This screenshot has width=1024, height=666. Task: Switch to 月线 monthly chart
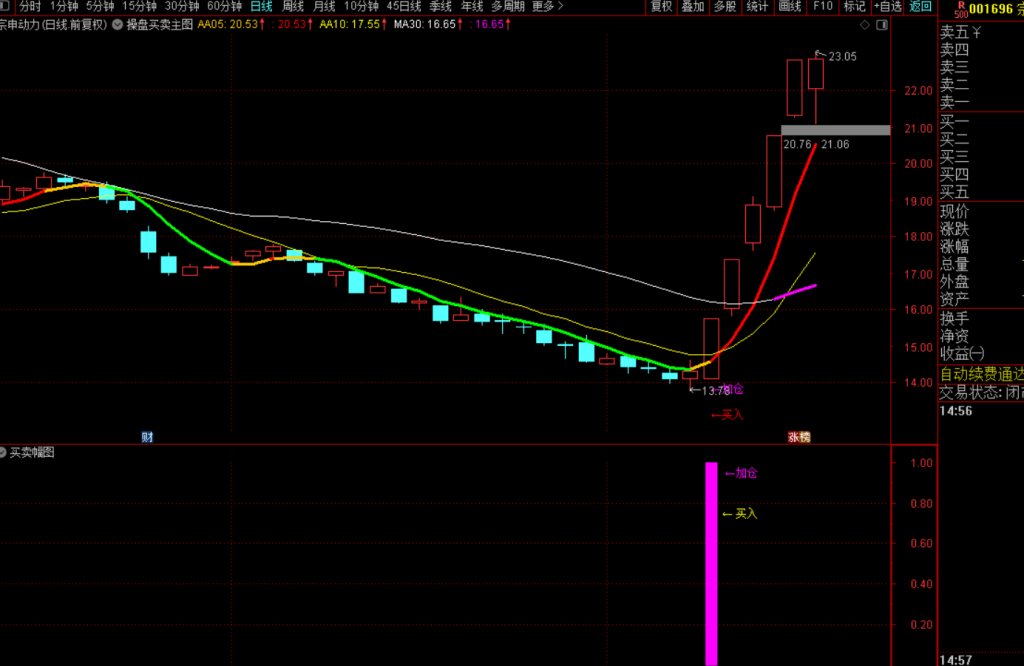324,7
